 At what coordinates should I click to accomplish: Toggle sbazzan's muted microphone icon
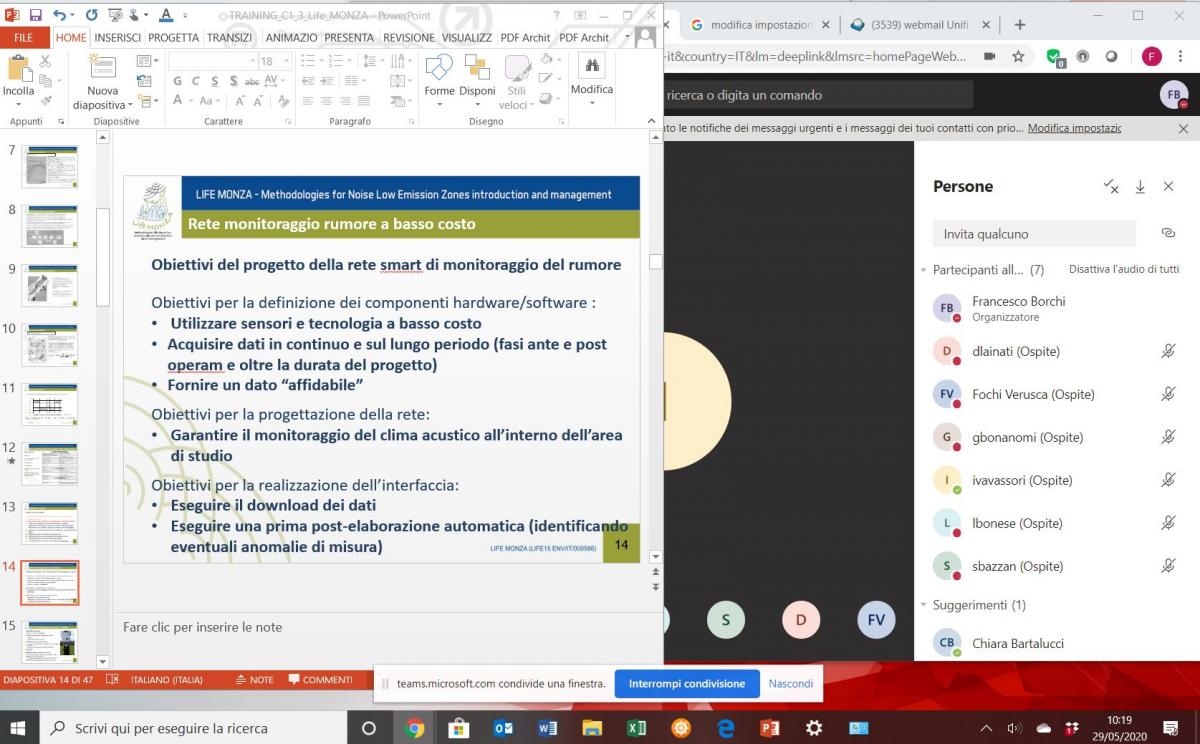pyautogui.click(x=1167, y=566)
